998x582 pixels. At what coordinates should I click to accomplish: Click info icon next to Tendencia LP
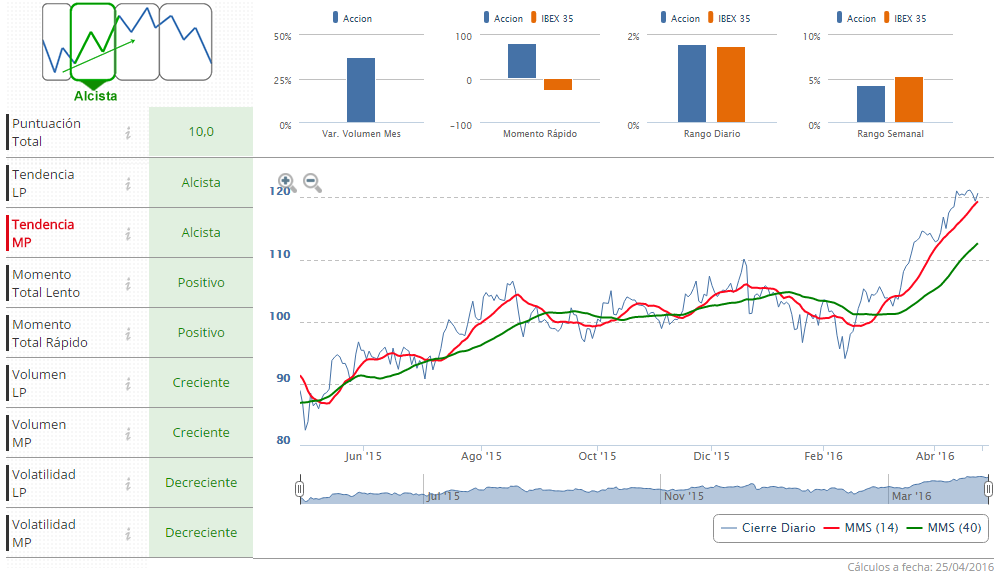[128, 183]
